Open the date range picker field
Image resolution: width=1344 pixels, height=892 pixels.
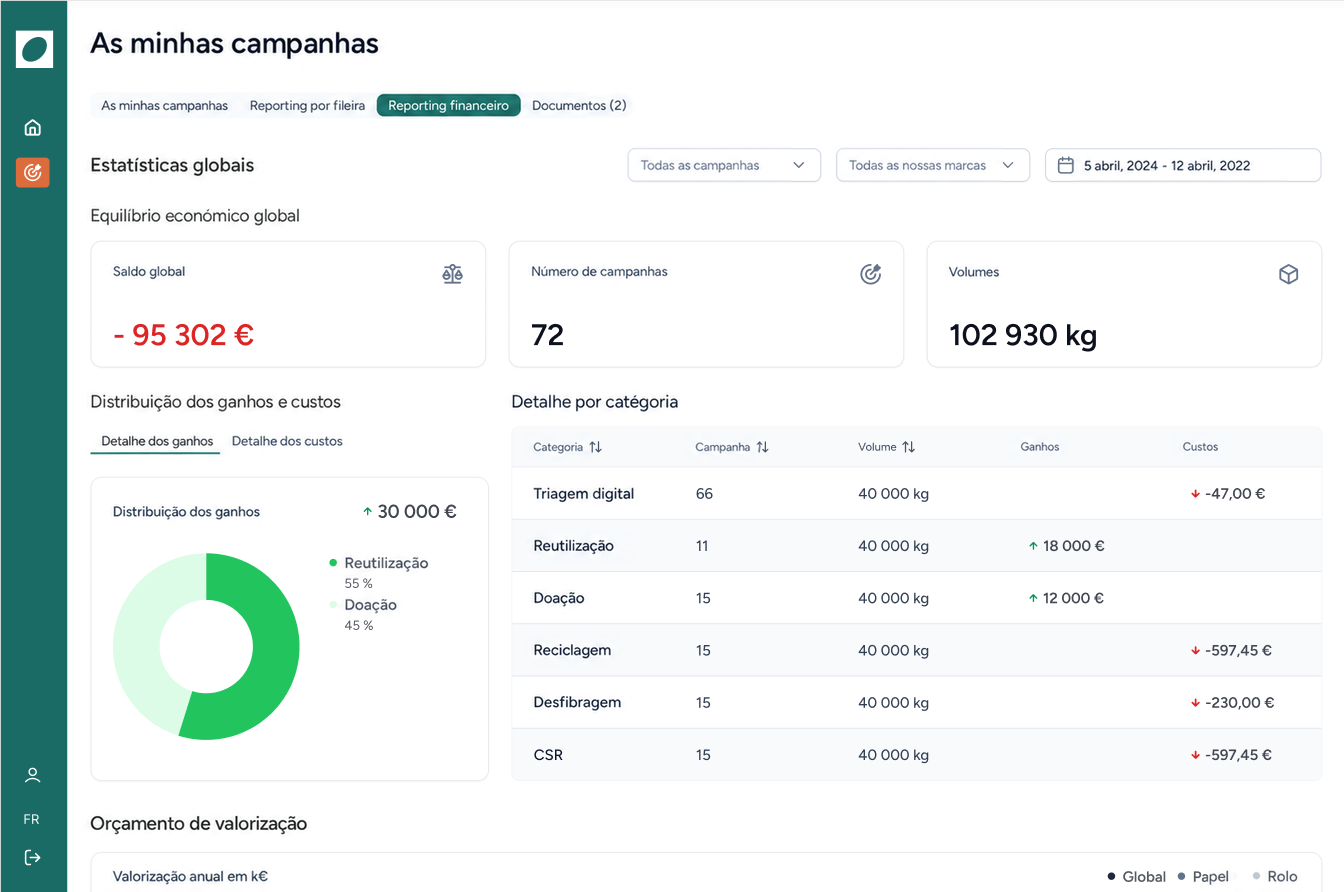point(1183,165)
